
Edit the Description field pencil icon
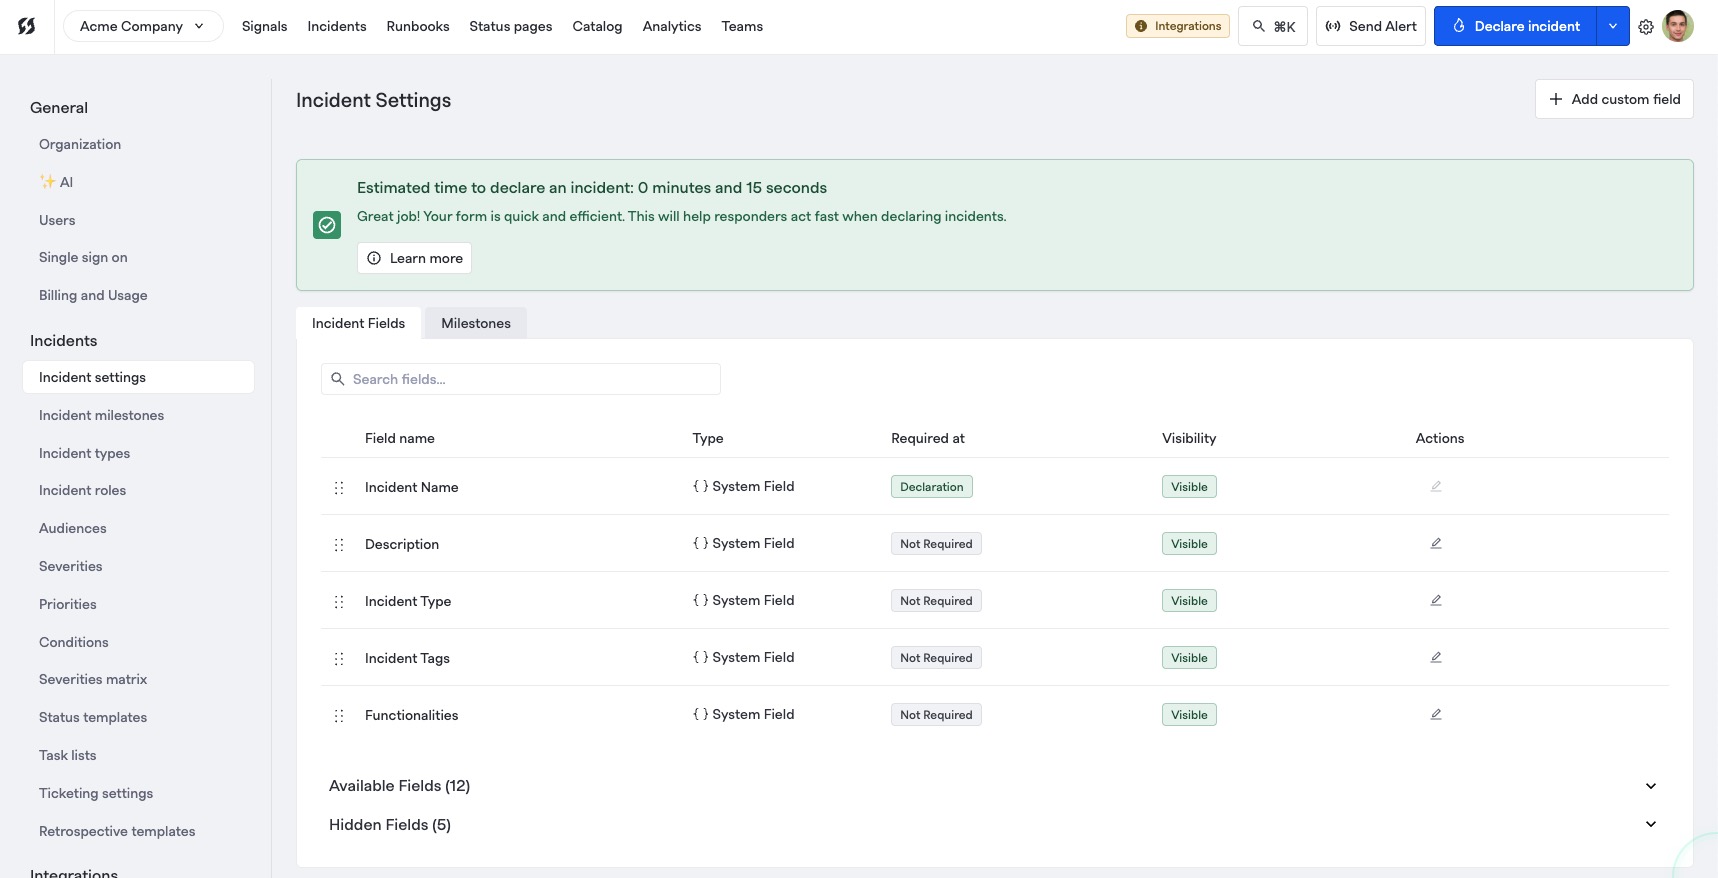coord(1436,544)
